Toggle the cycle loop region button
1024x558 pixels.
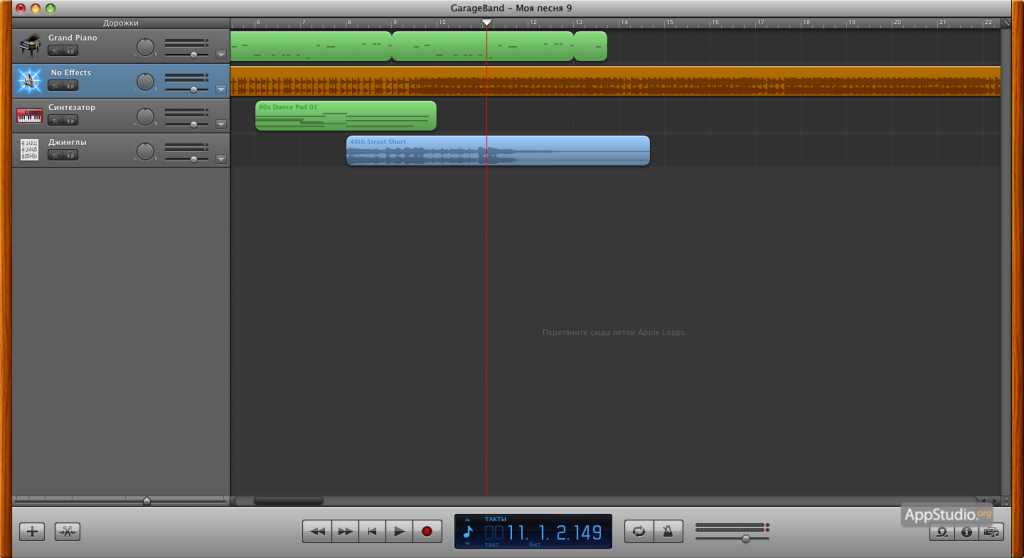click(639, 531)
